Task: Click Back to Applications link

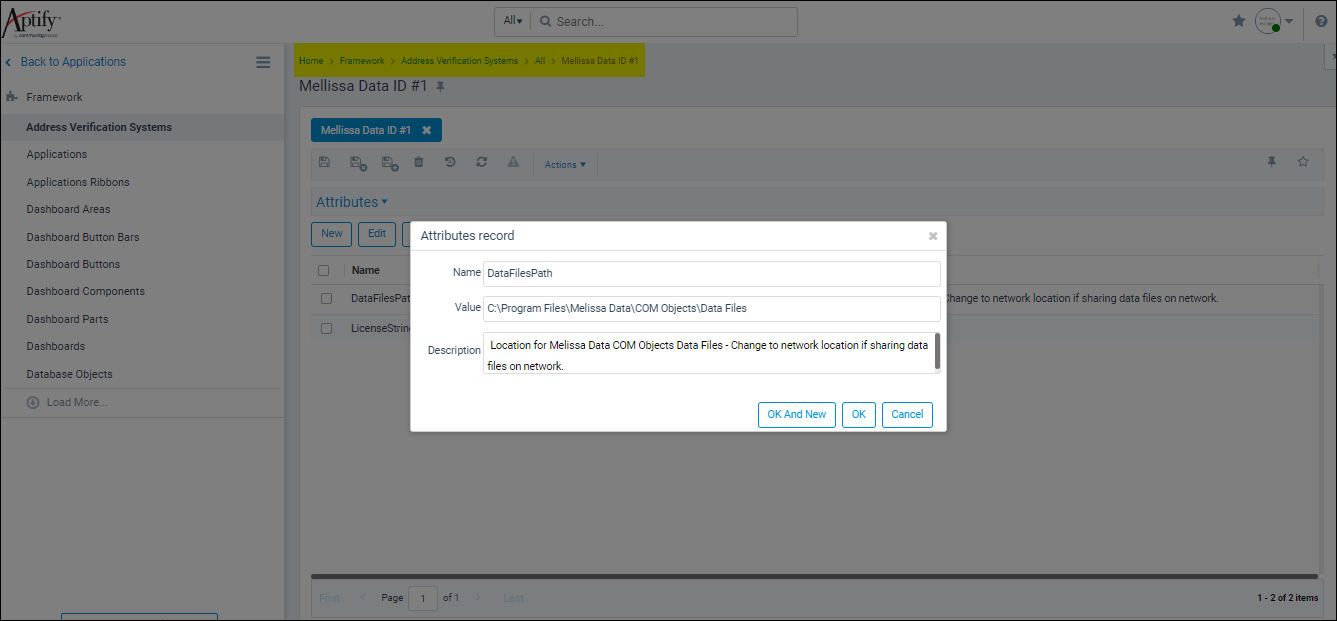Action: point(73,62)
